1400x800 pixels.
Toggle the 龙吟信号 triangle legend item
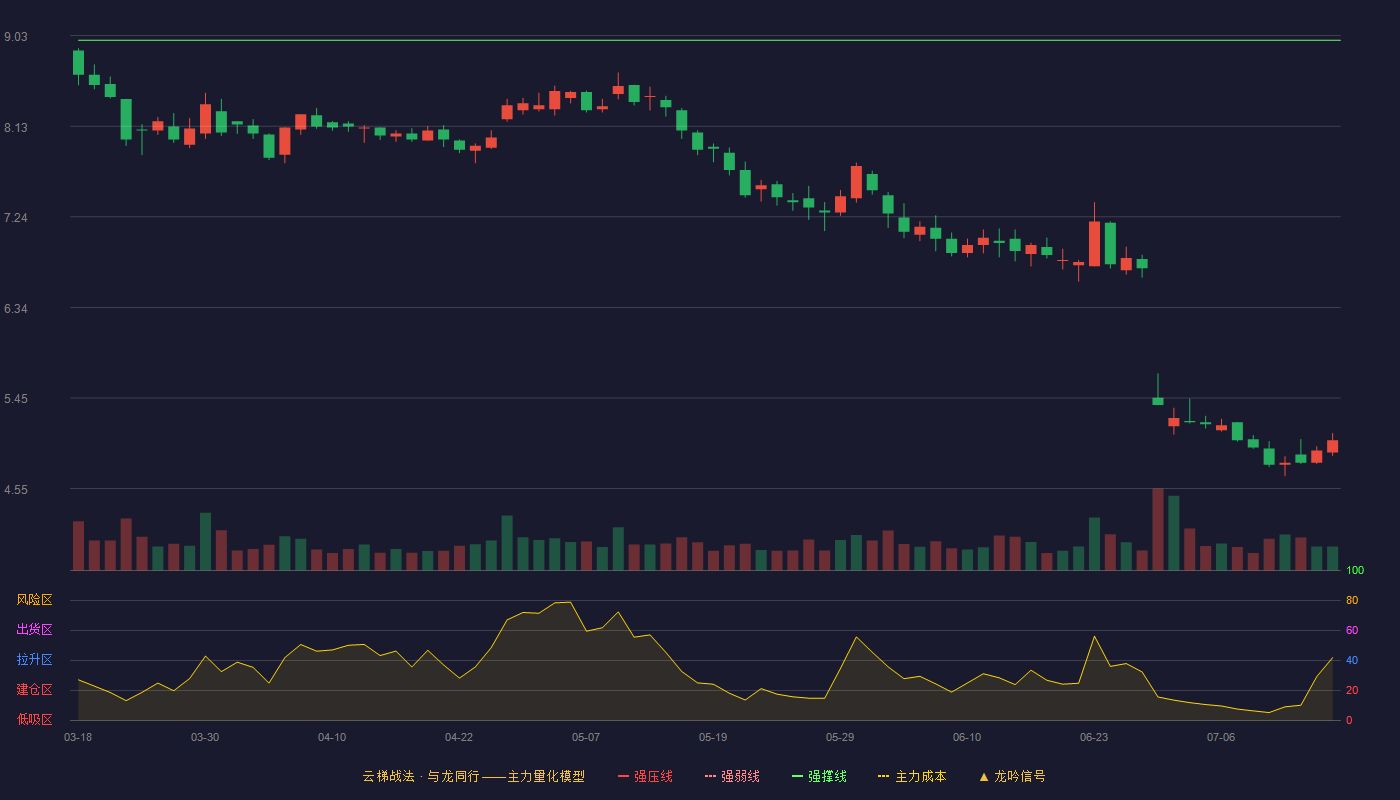(x=1012, y=776)
